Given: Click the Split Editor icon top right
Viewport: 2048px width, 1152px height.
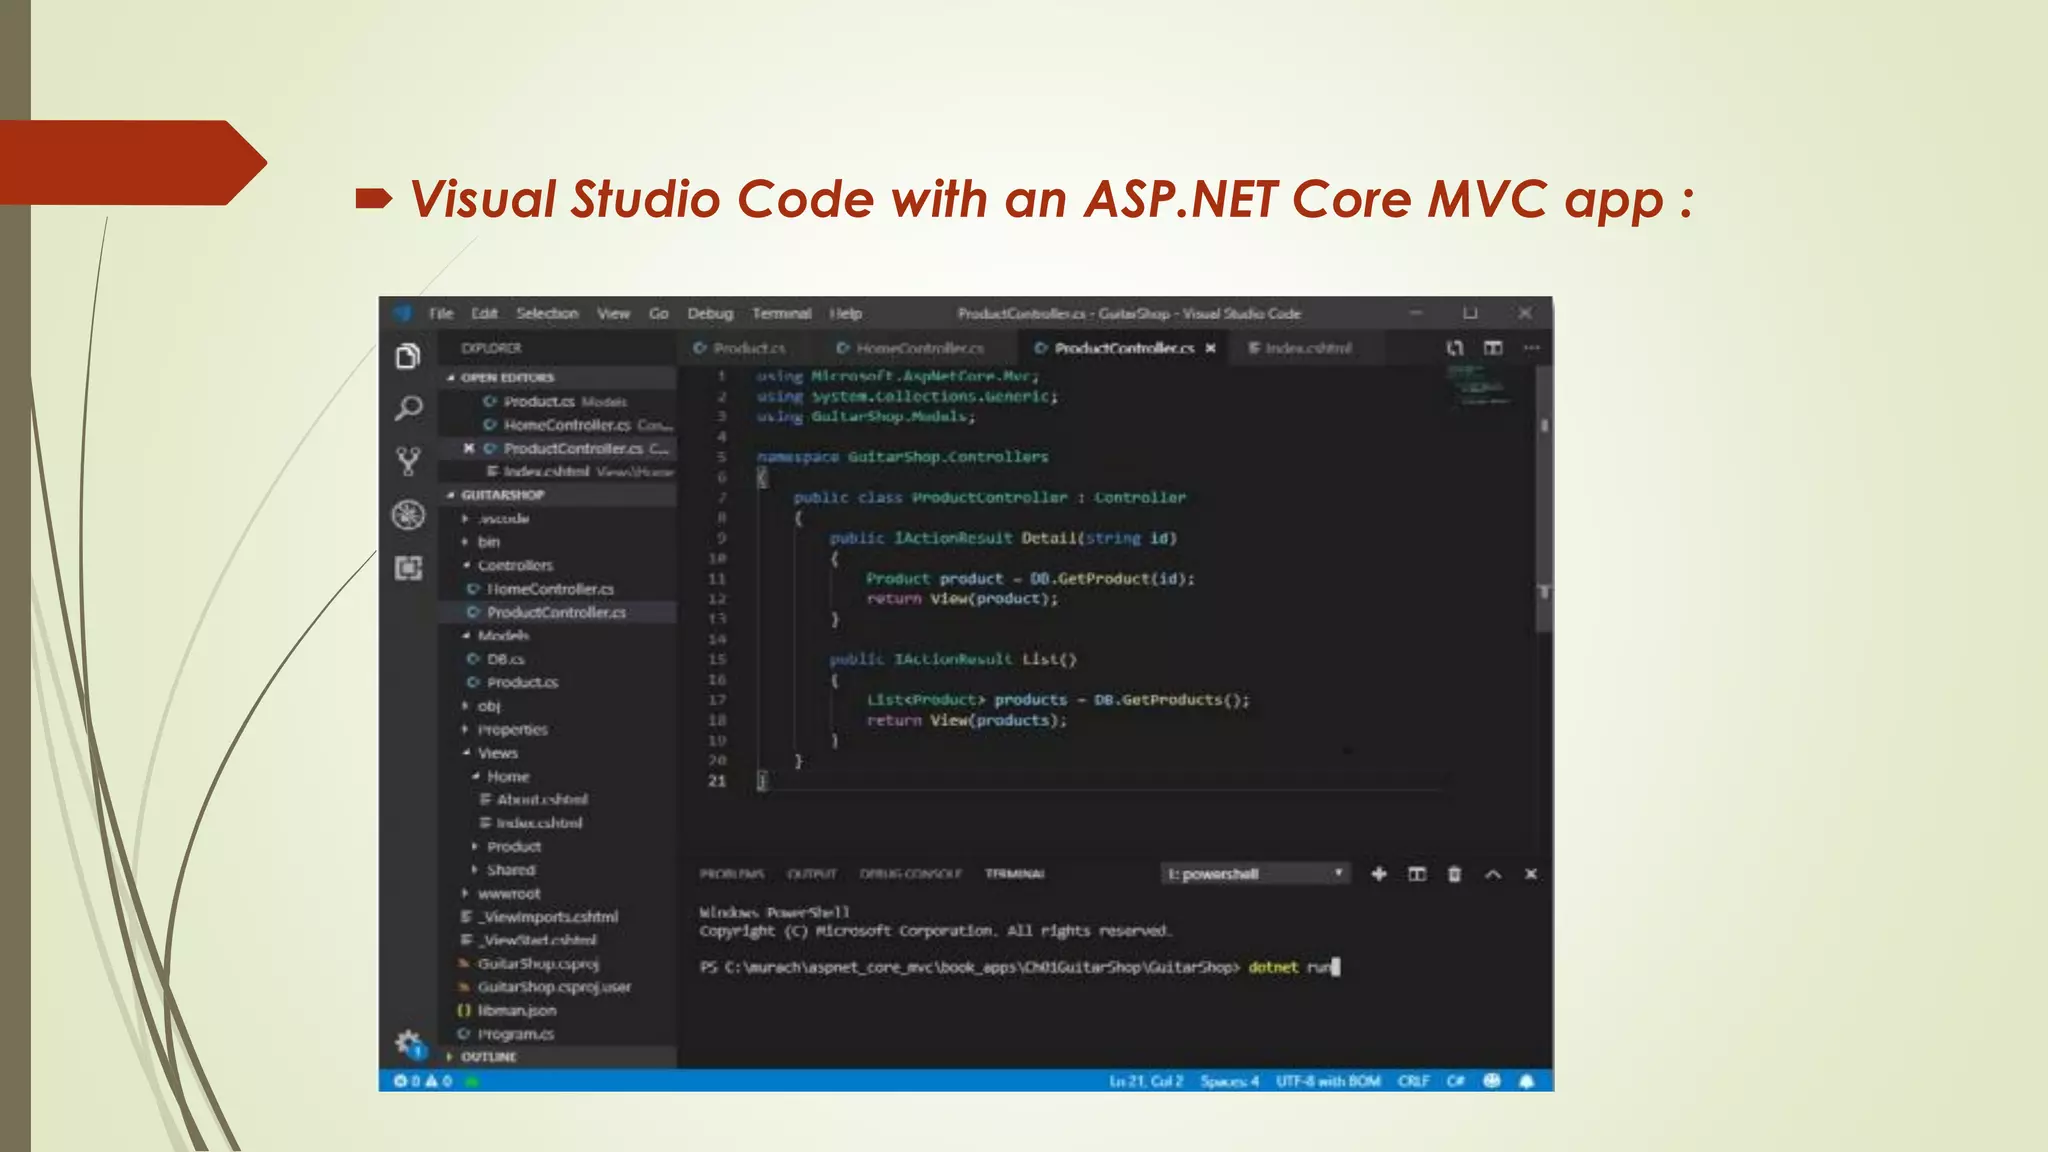Looking at the screenshot, I should [1494, 348].
